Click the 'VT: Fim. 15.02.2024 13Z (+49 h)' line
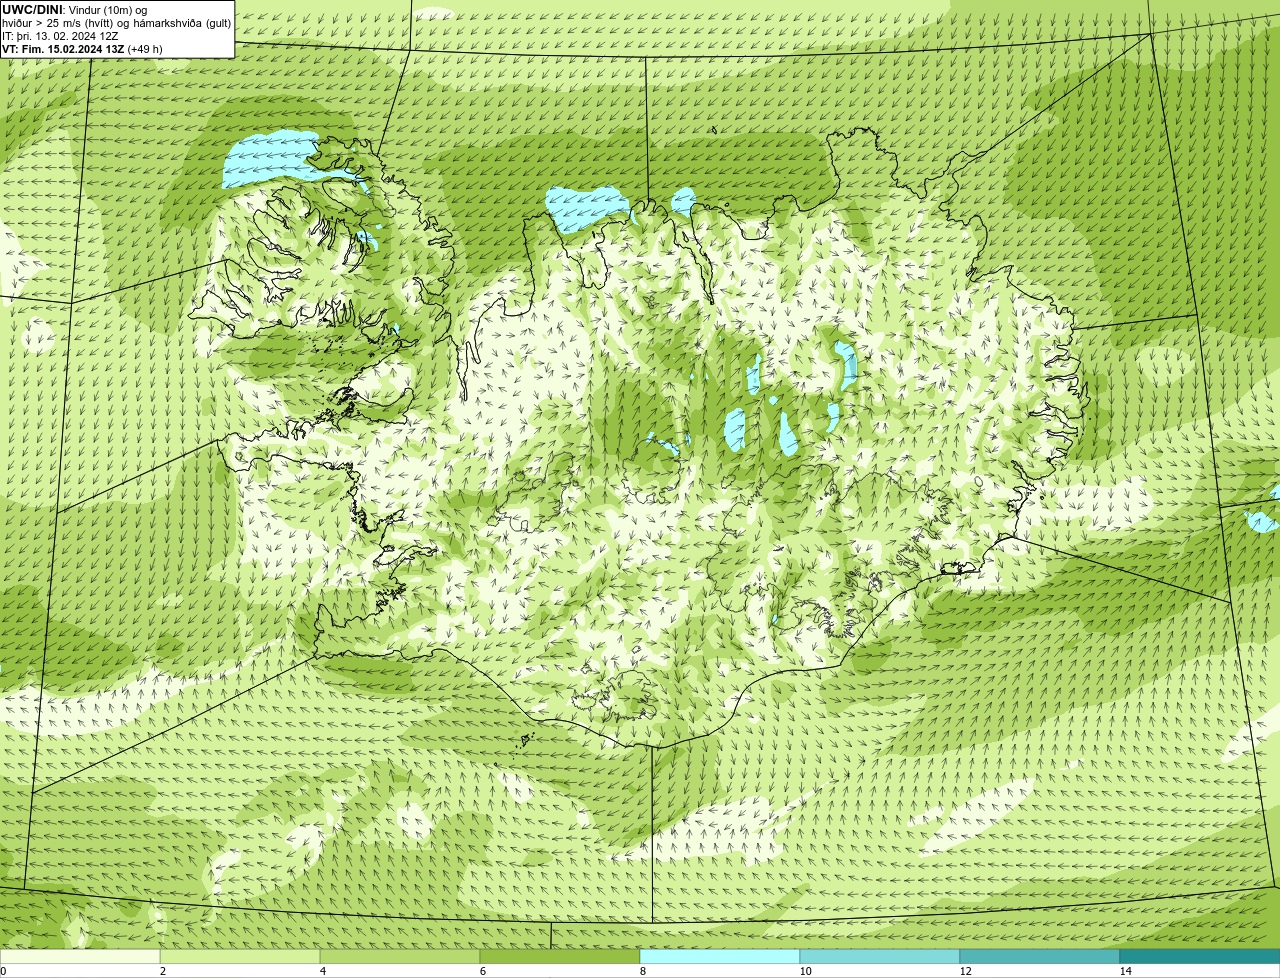 (82, 49)
